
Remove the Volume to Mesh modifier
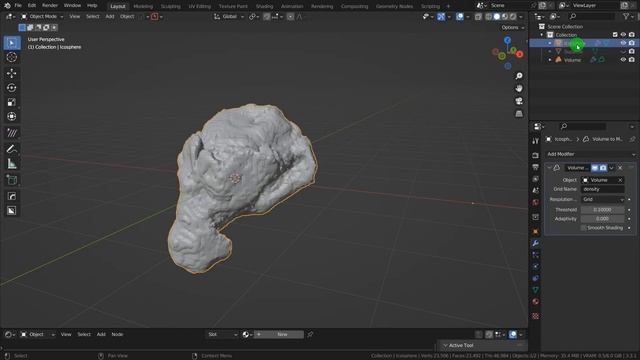pyautogui.click(x=620, y=168)
